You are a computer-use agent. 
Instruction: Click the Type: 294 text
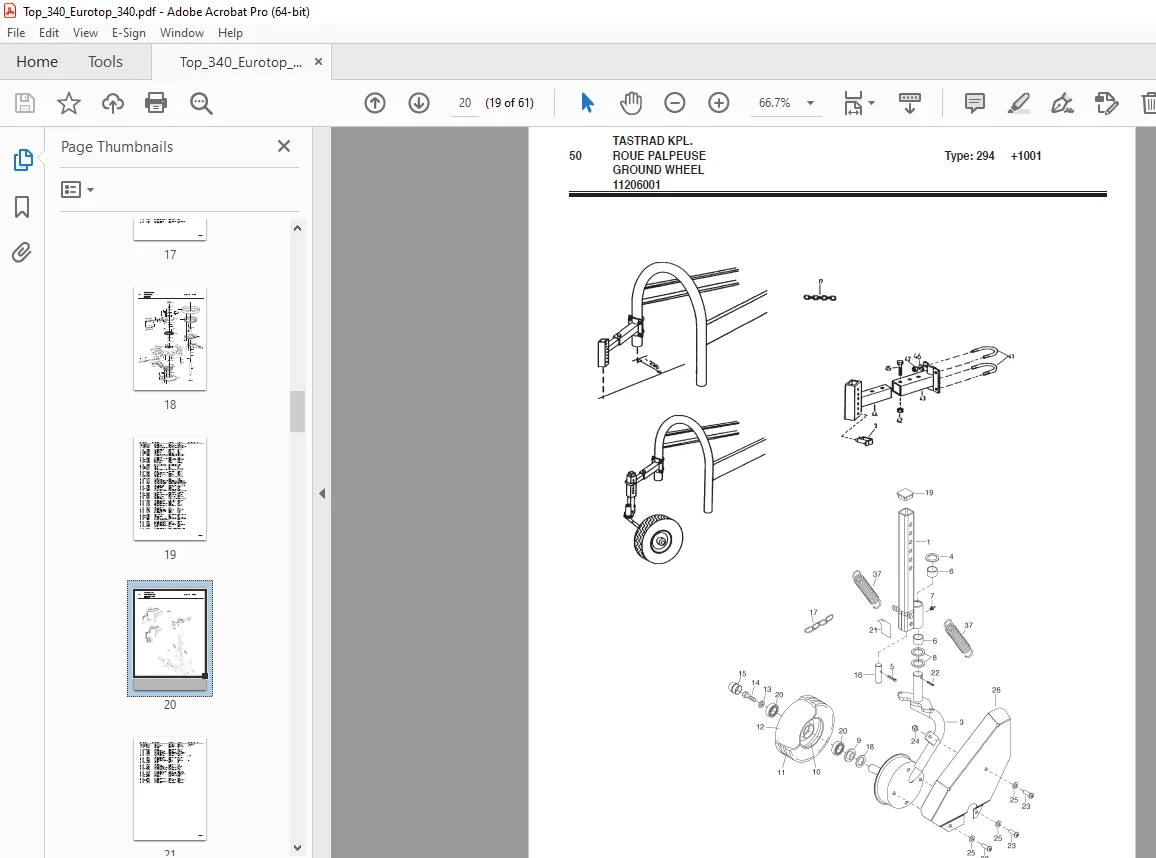(969, 156)
